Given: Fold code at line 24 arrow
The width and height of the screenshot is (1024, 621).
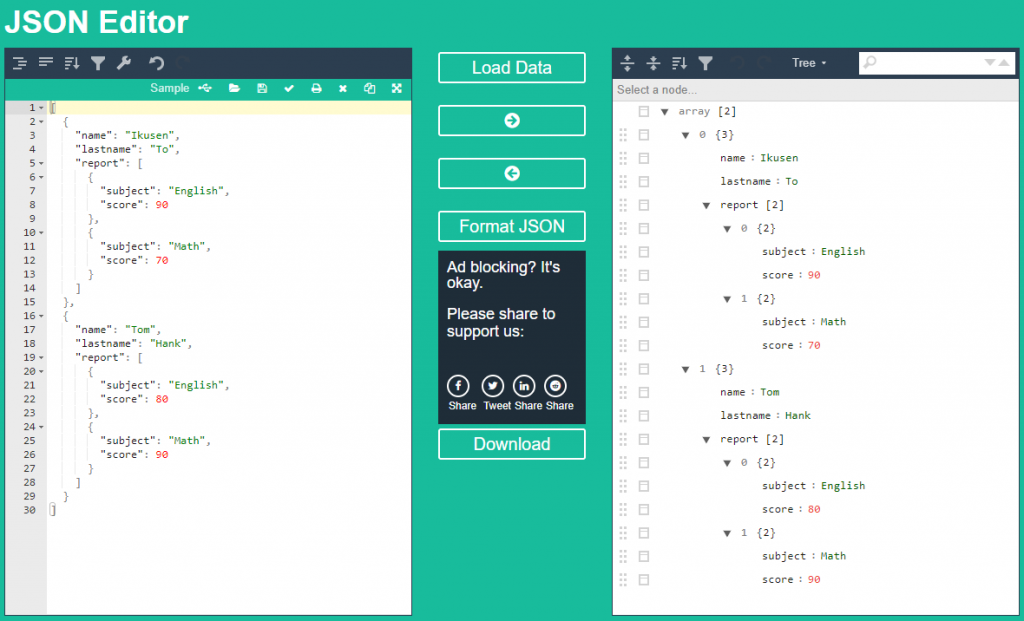Looking at the screenshot, I should pyautogui.click(x=42, y=427).
